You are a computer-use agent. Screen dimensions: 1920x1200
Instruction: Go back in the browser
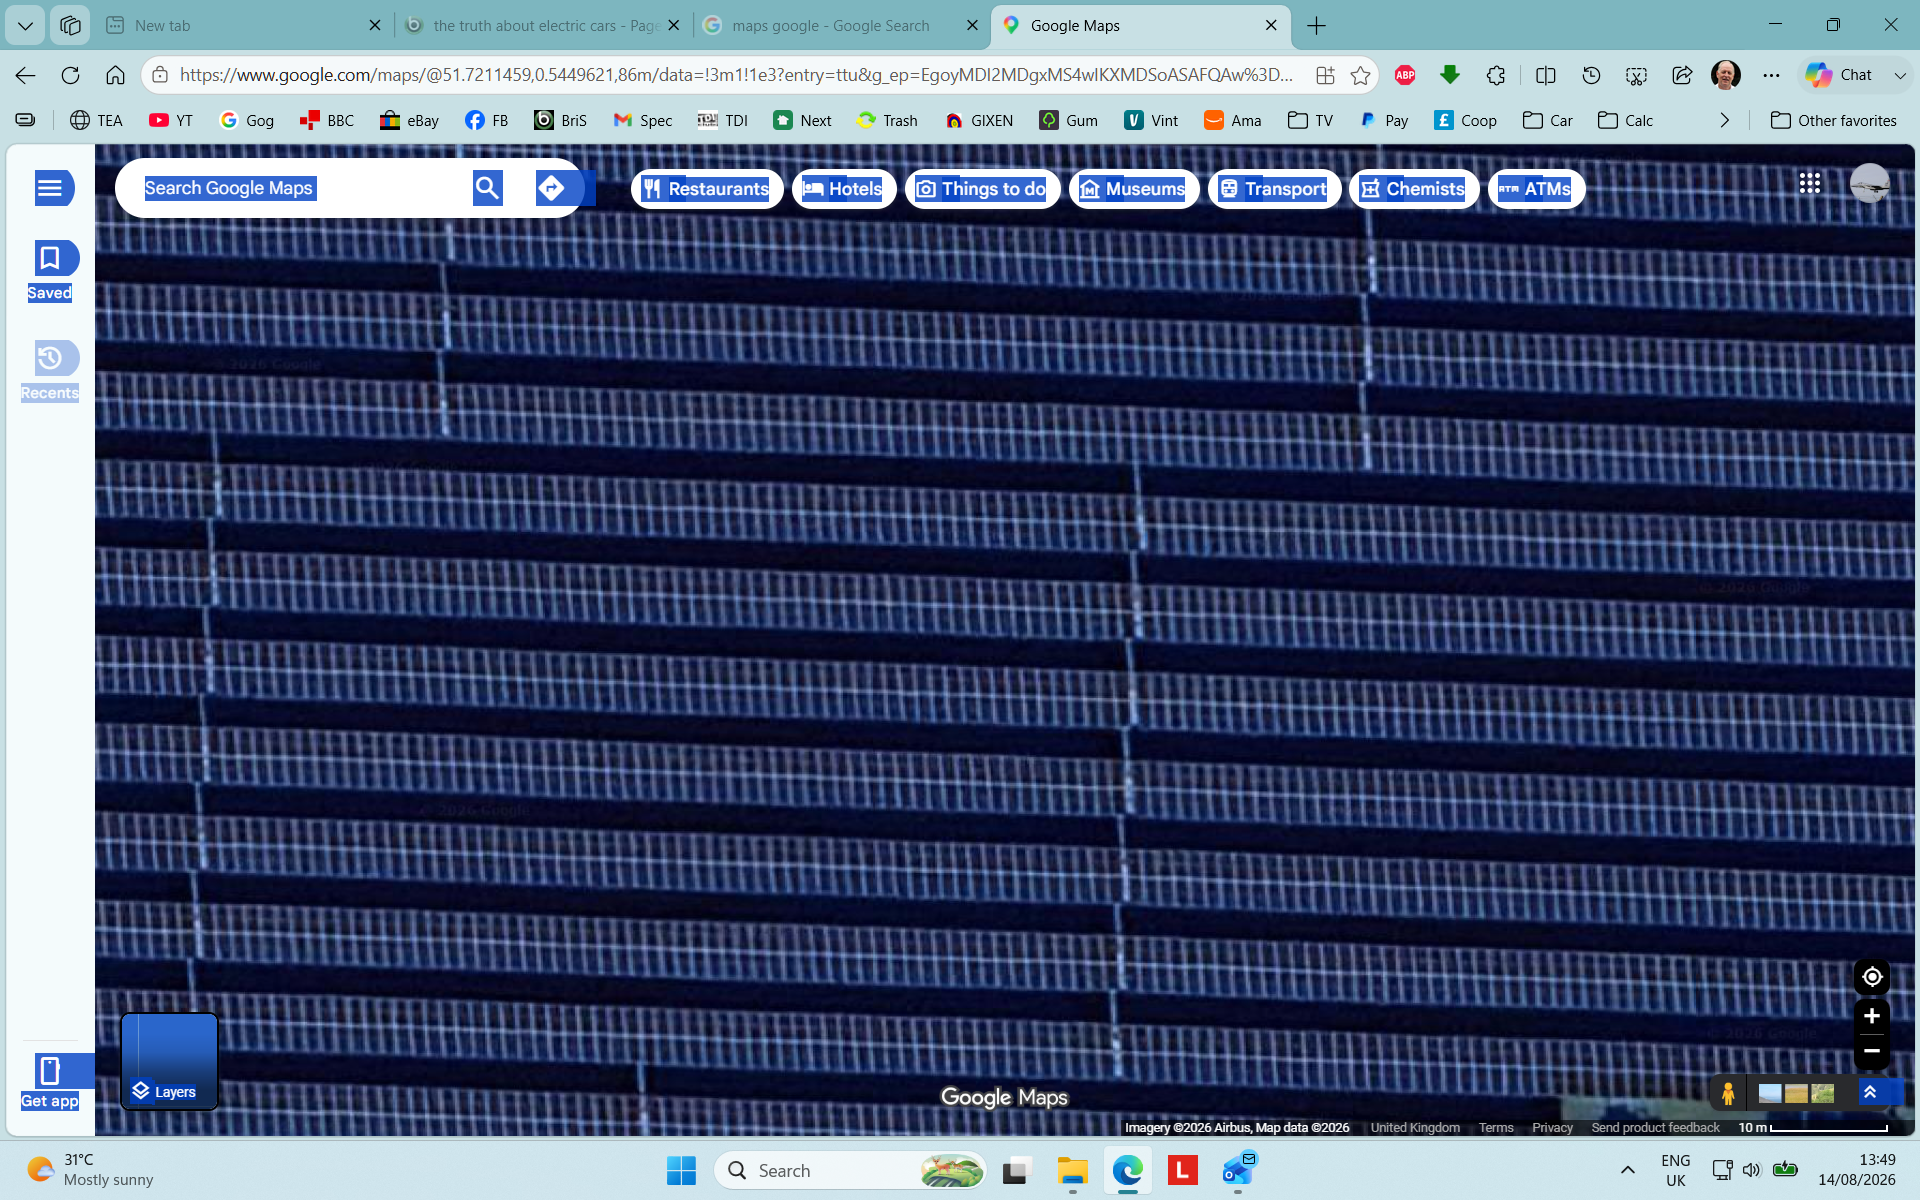pyautogui.click(x=26, y=75)
